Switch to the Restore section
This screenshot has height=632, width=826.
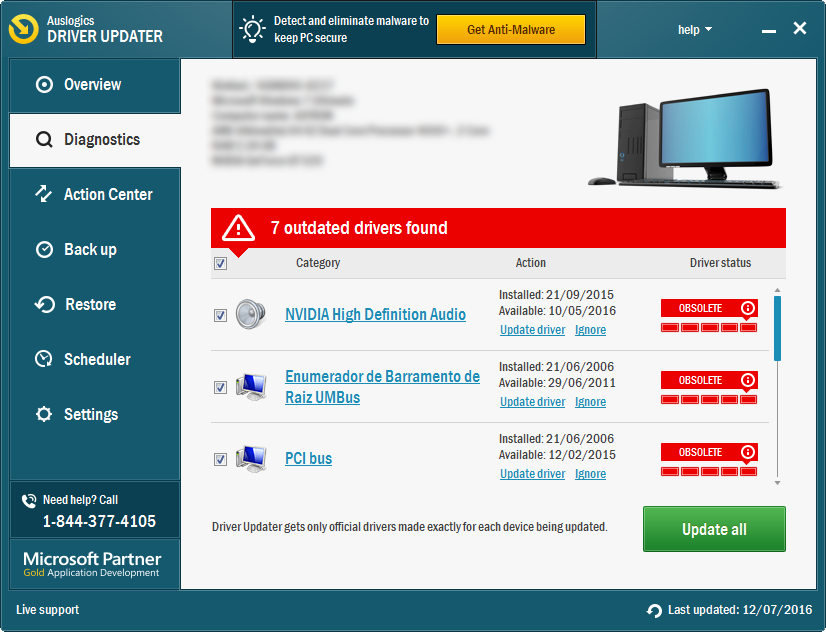[95, 304]
